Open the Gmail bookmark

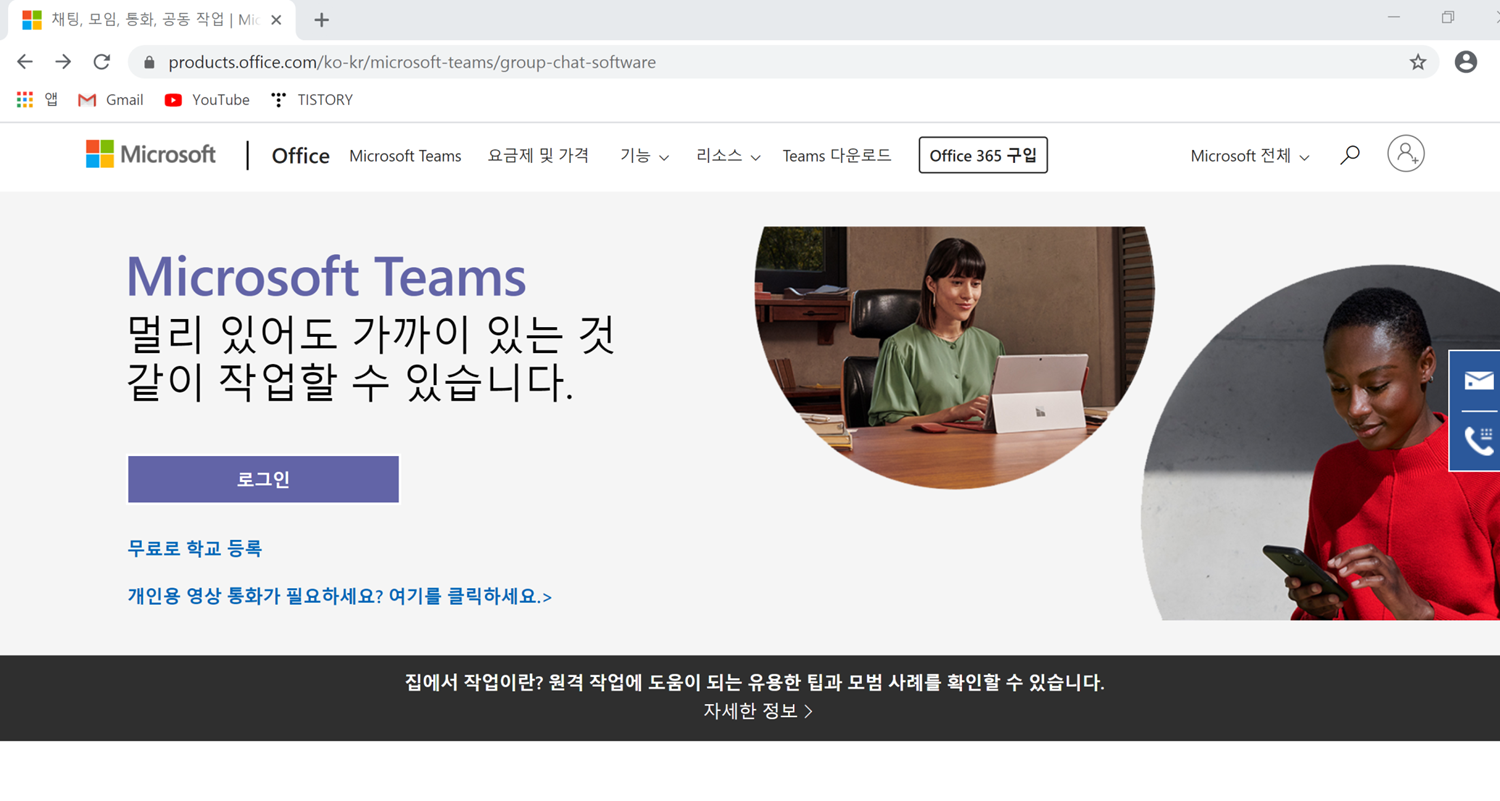[111, 100]
